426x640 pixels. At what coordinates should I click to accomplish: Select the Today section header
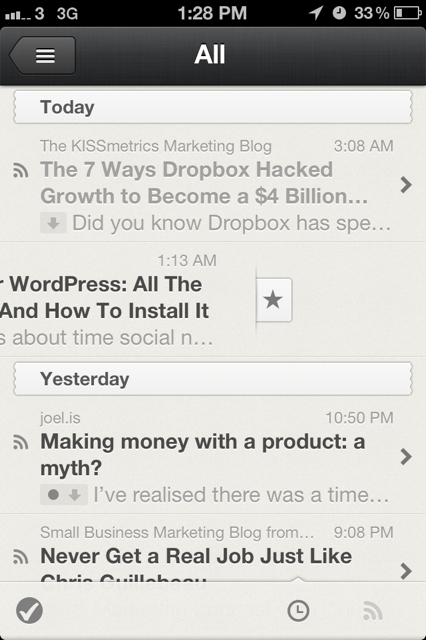pos(213,107)
